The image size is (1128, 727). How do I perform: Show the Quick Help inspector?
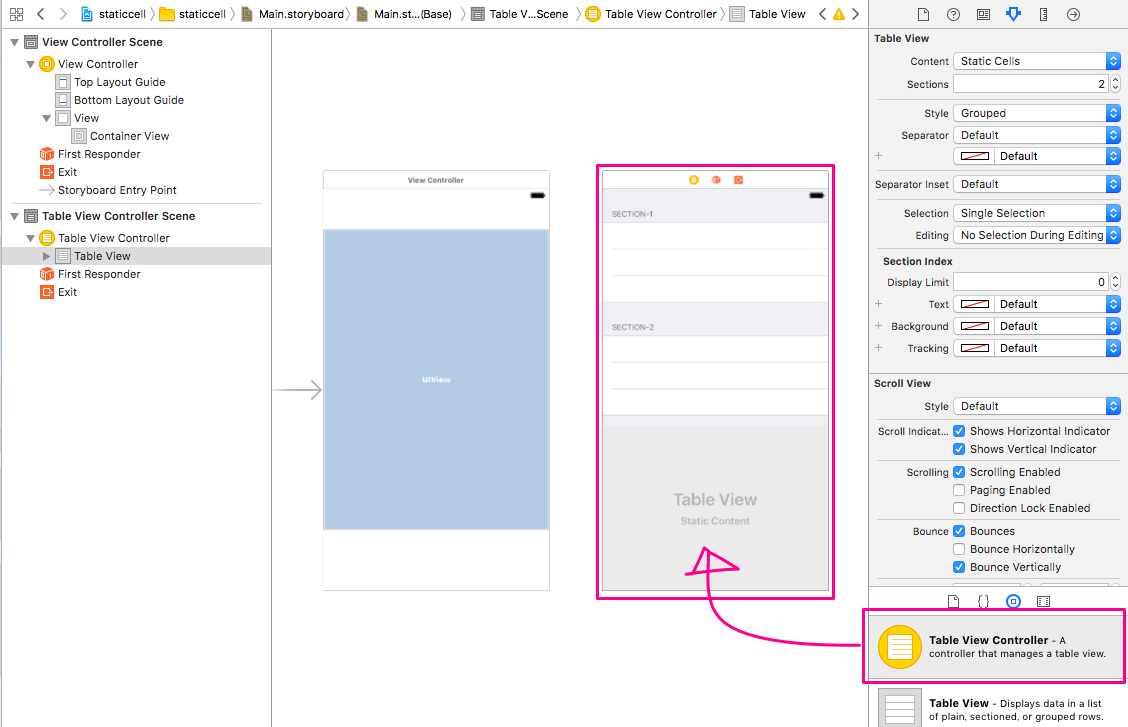953,14
